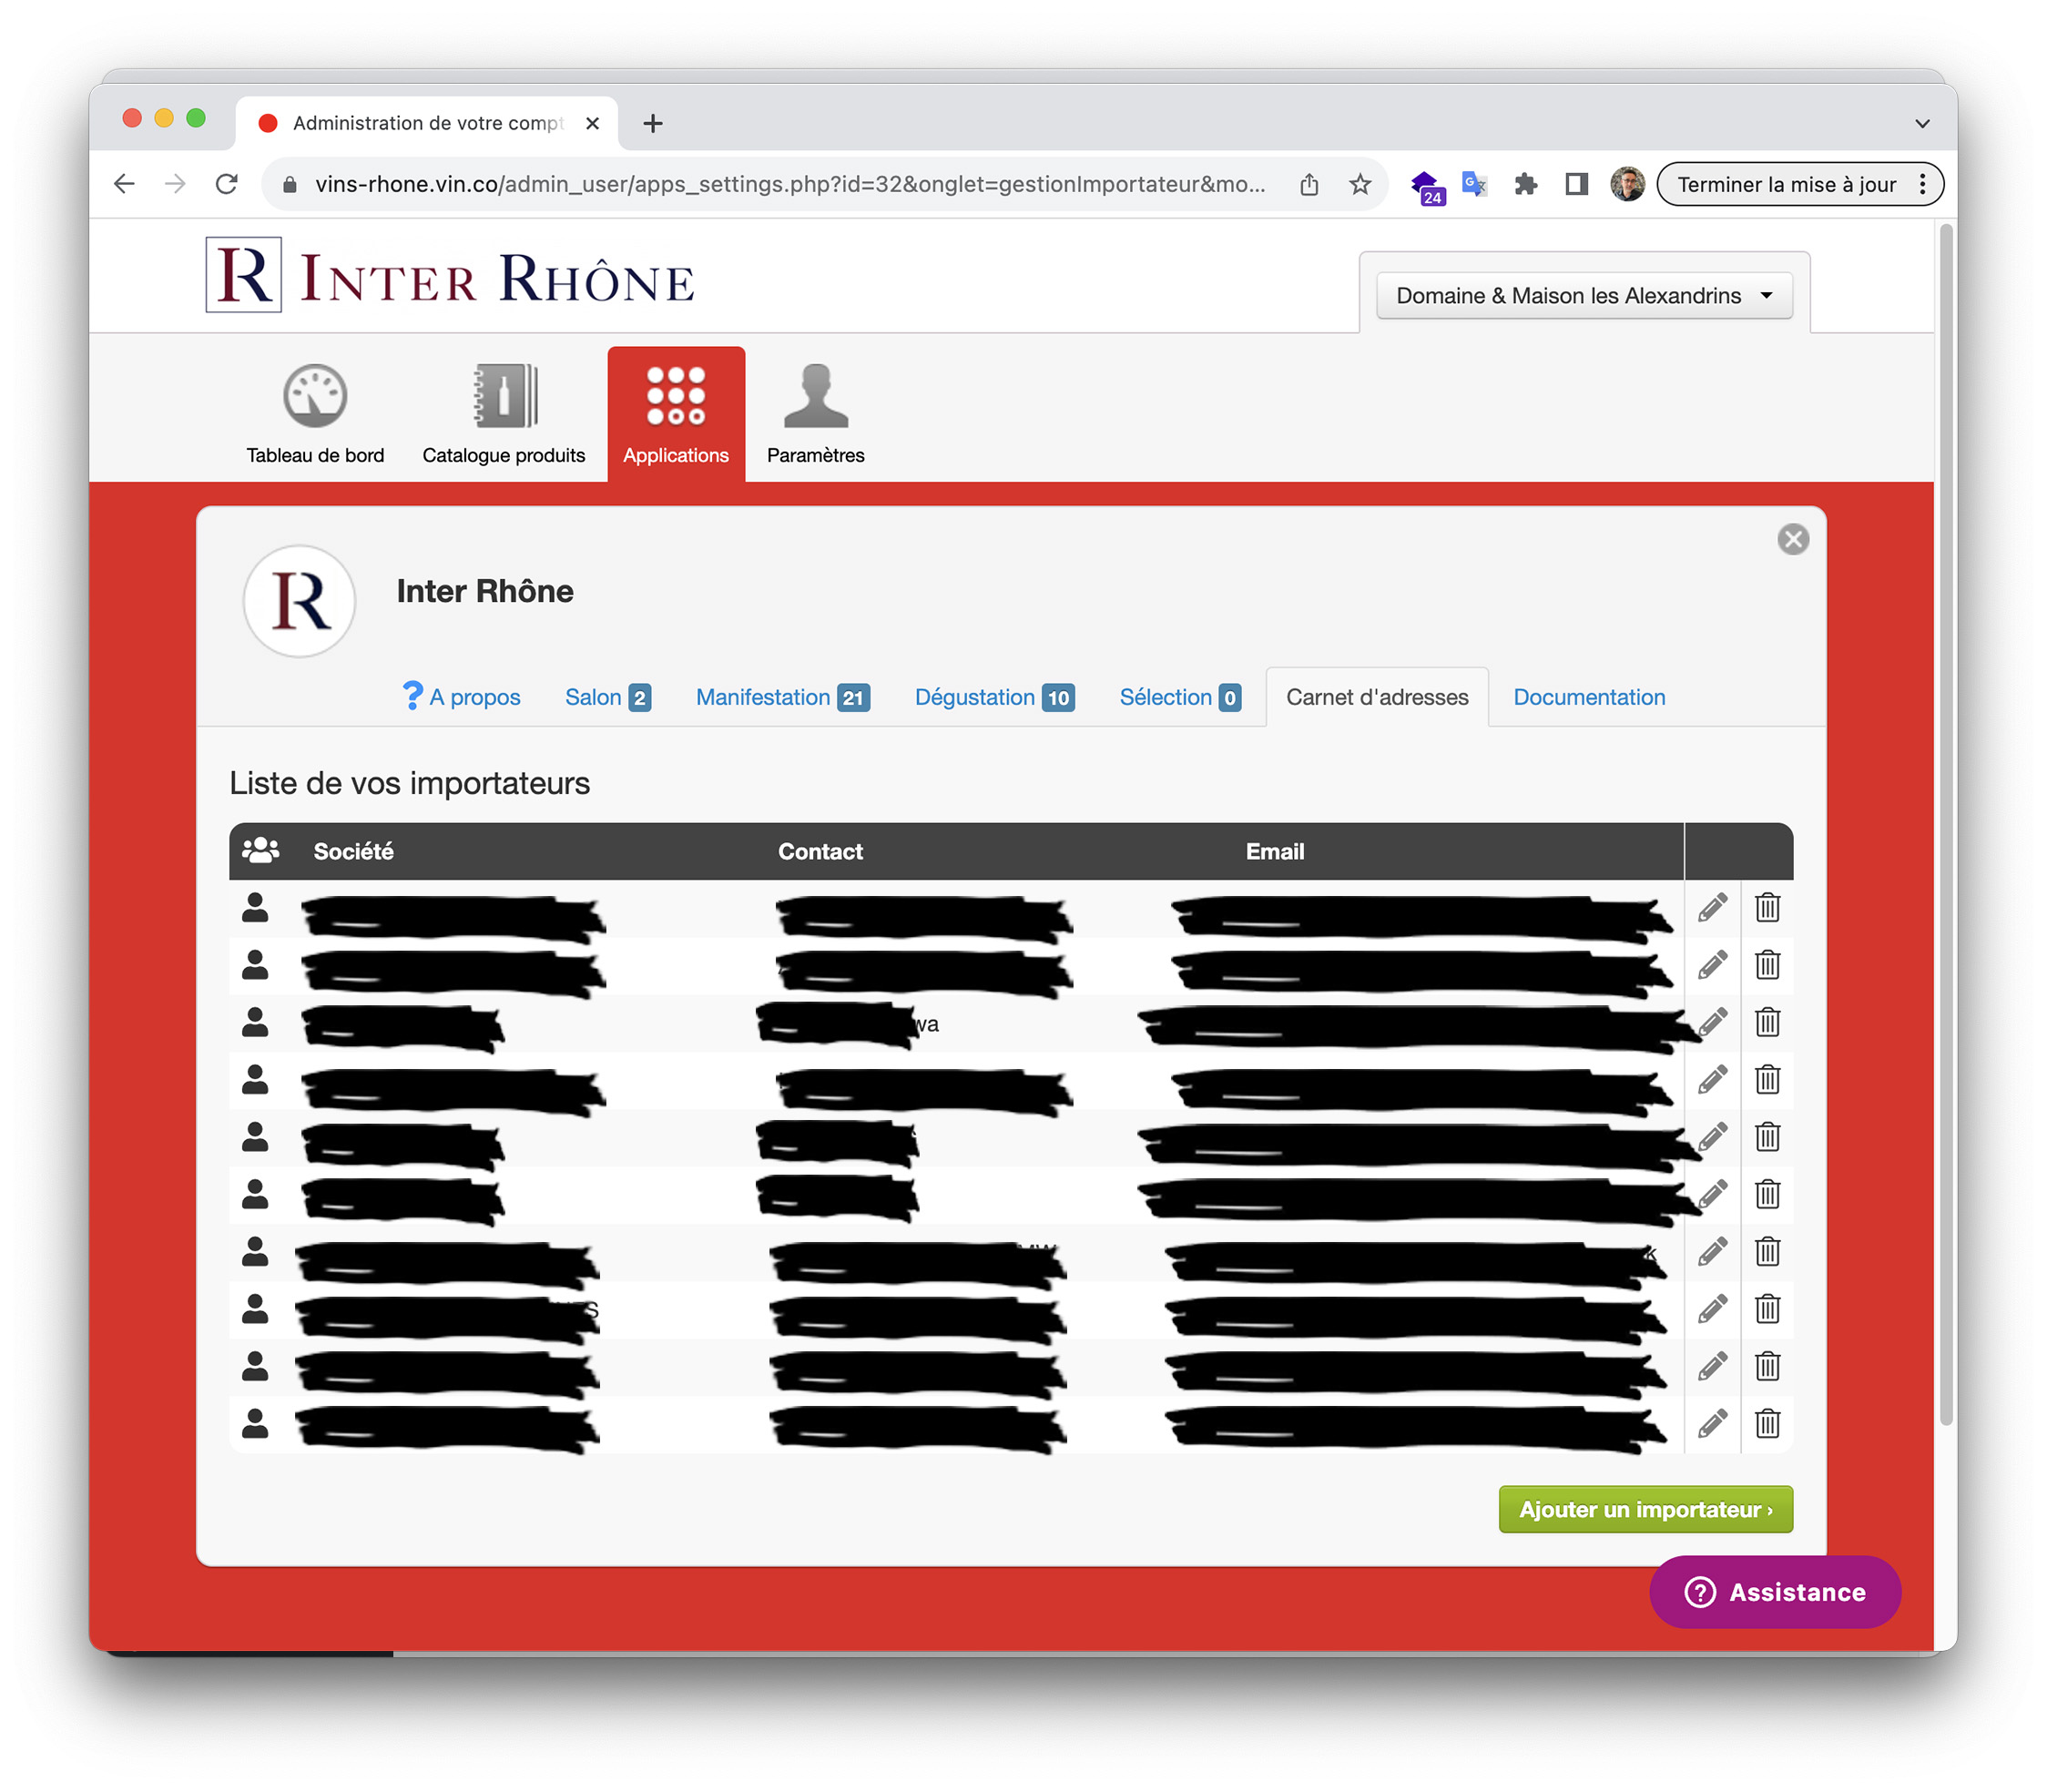
Task: Click the Contact column header
Action: click(x=820, y=851)
